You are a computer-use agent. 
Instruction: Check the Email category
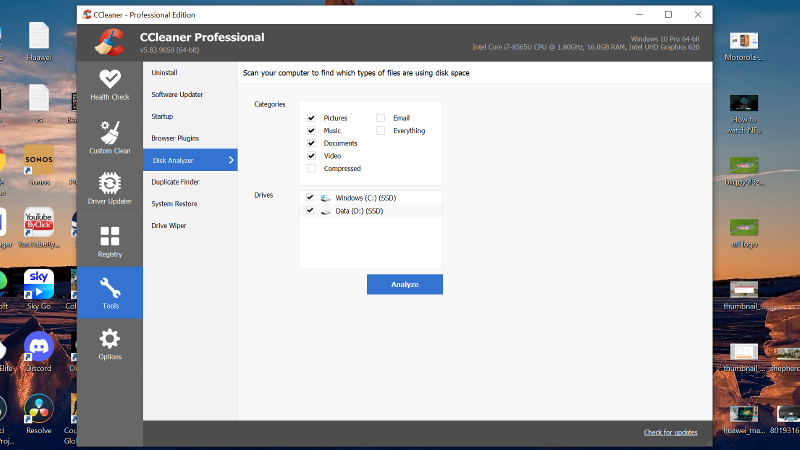click(x=381, y=118)
